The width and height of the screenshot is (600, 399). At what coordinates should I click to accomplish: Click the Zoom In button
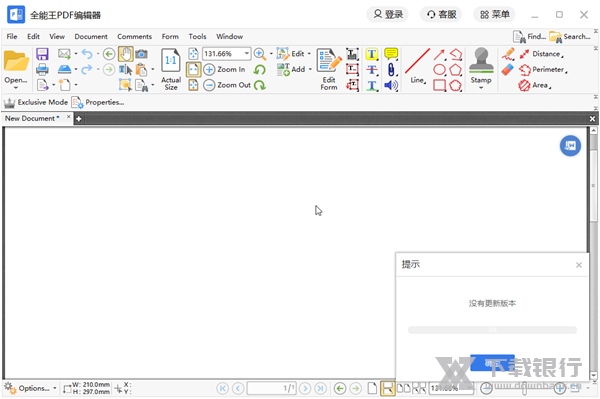(225, 70)
